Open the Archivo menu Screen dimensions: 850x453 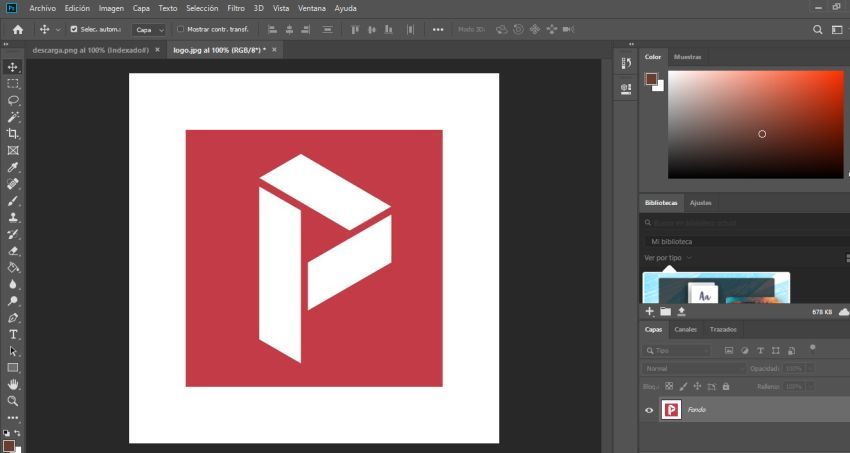pos(42,8)
